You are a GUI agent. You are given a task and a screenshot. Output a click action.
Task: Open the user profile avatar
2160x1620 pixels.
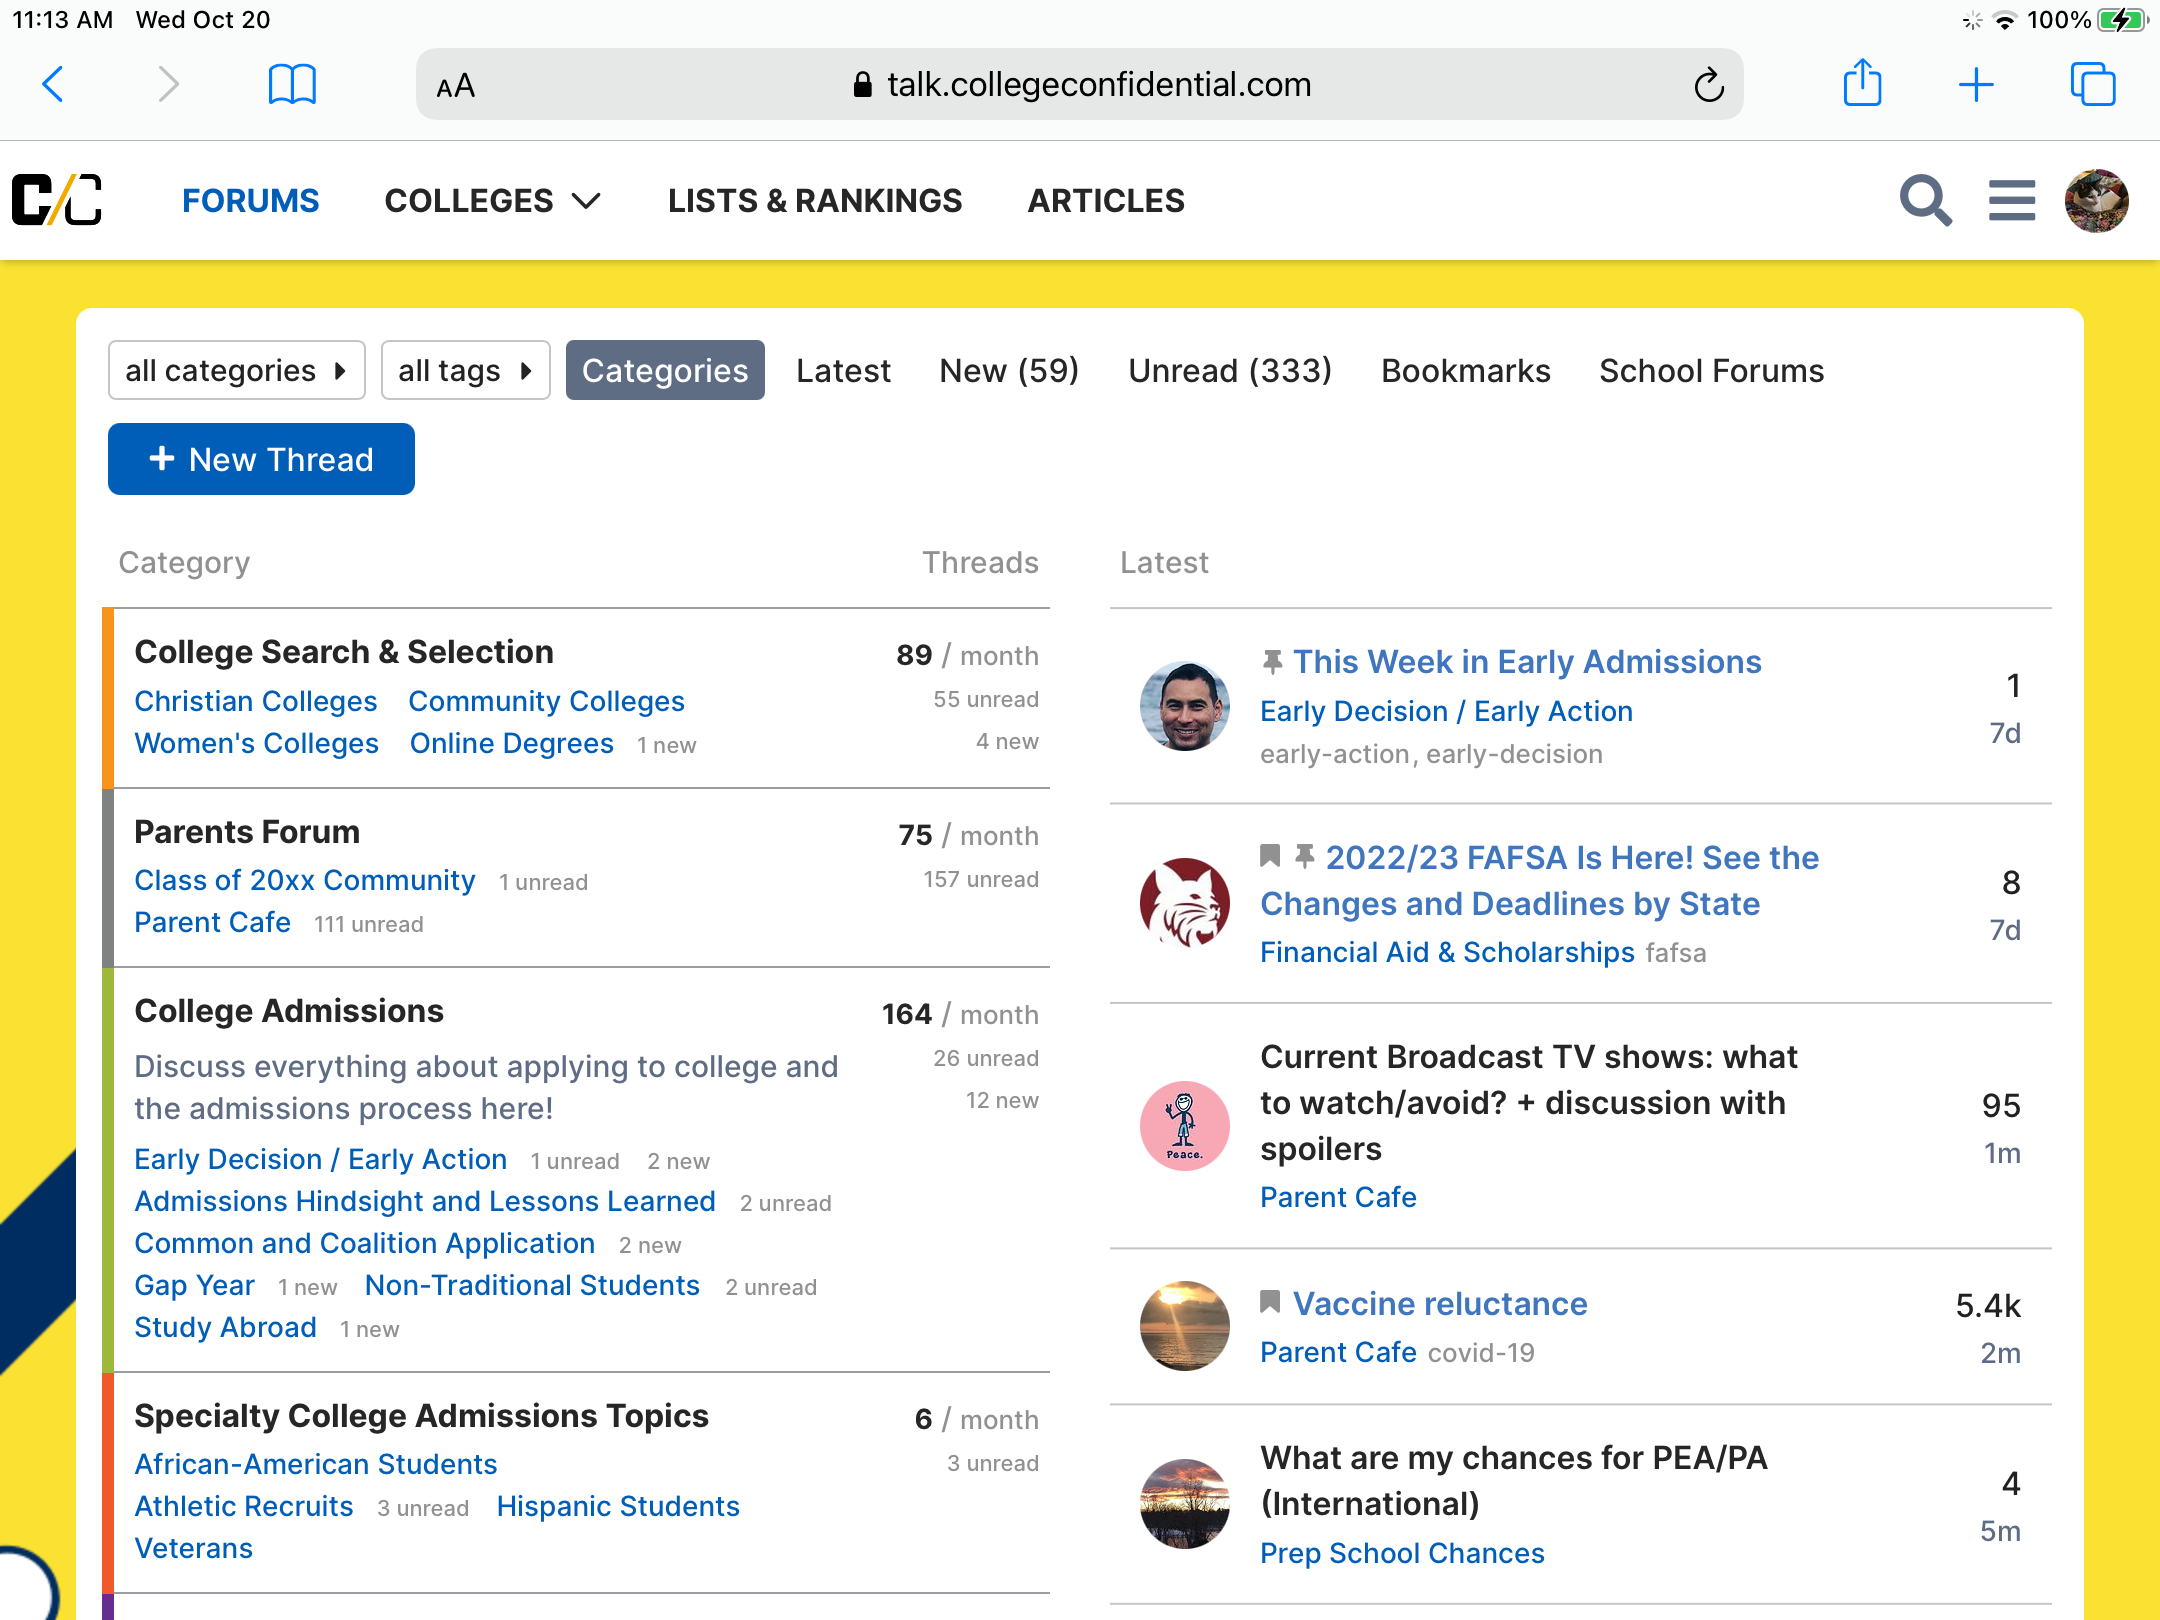click(2096, 201)
